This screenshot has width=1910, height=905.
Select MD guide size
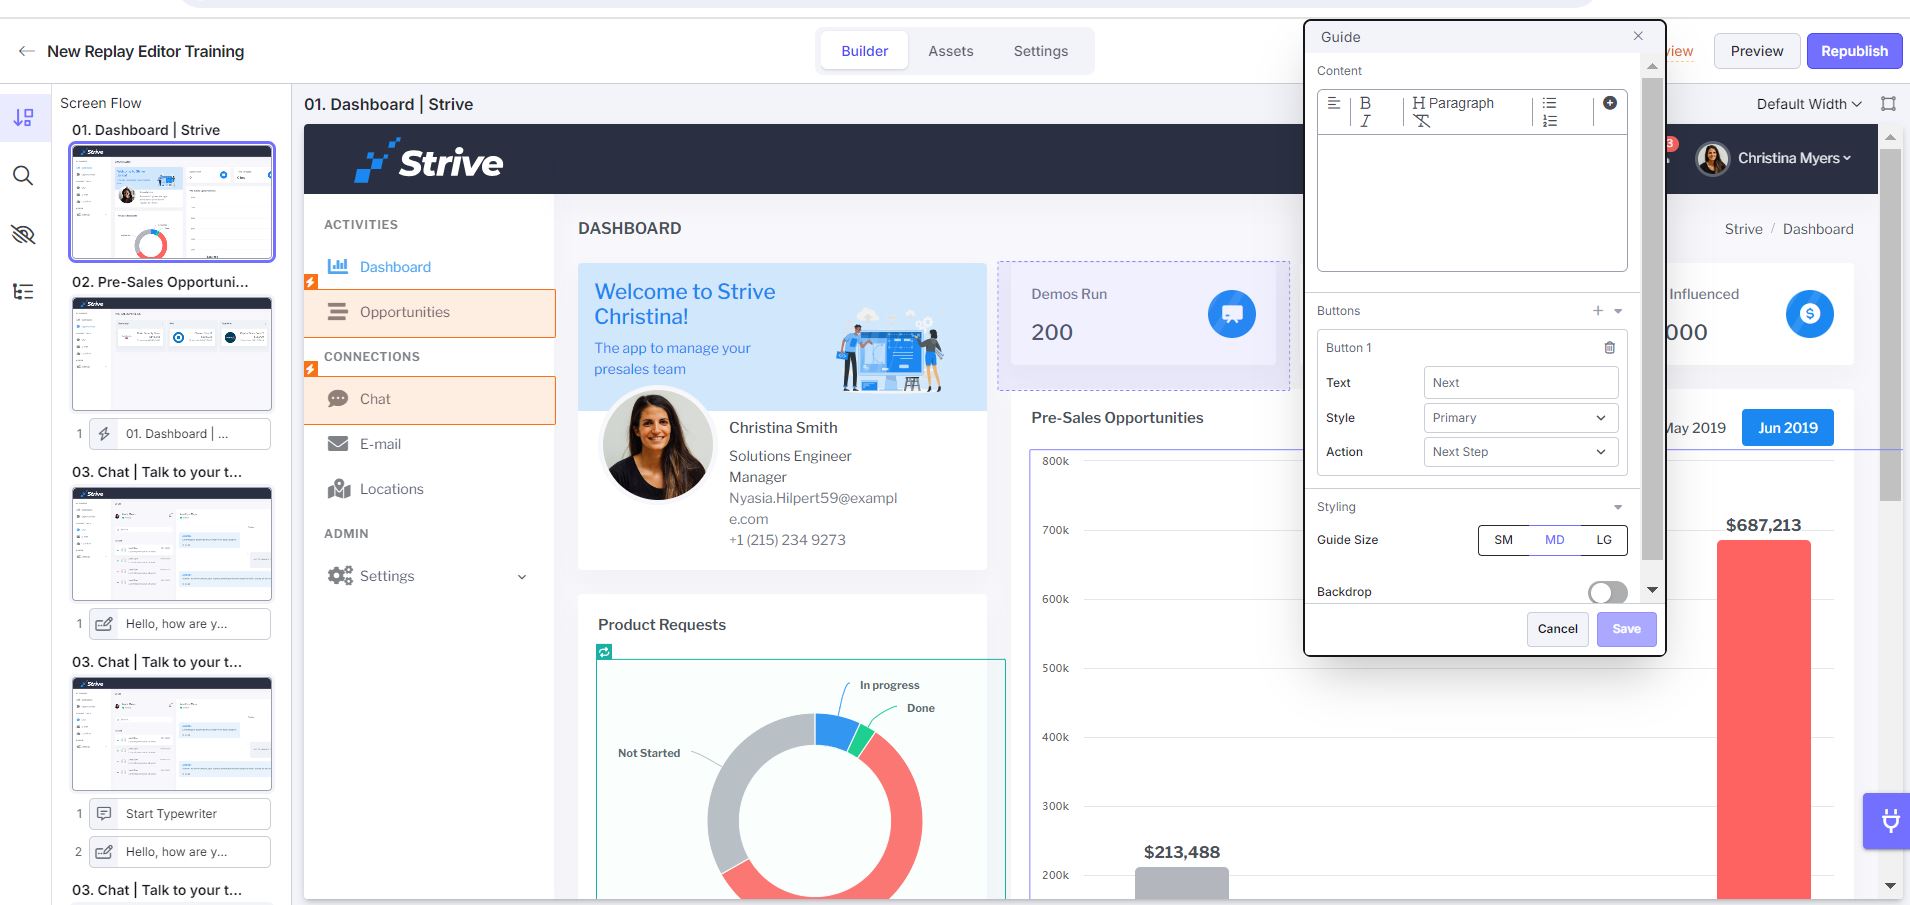[x=1555, y=540]
